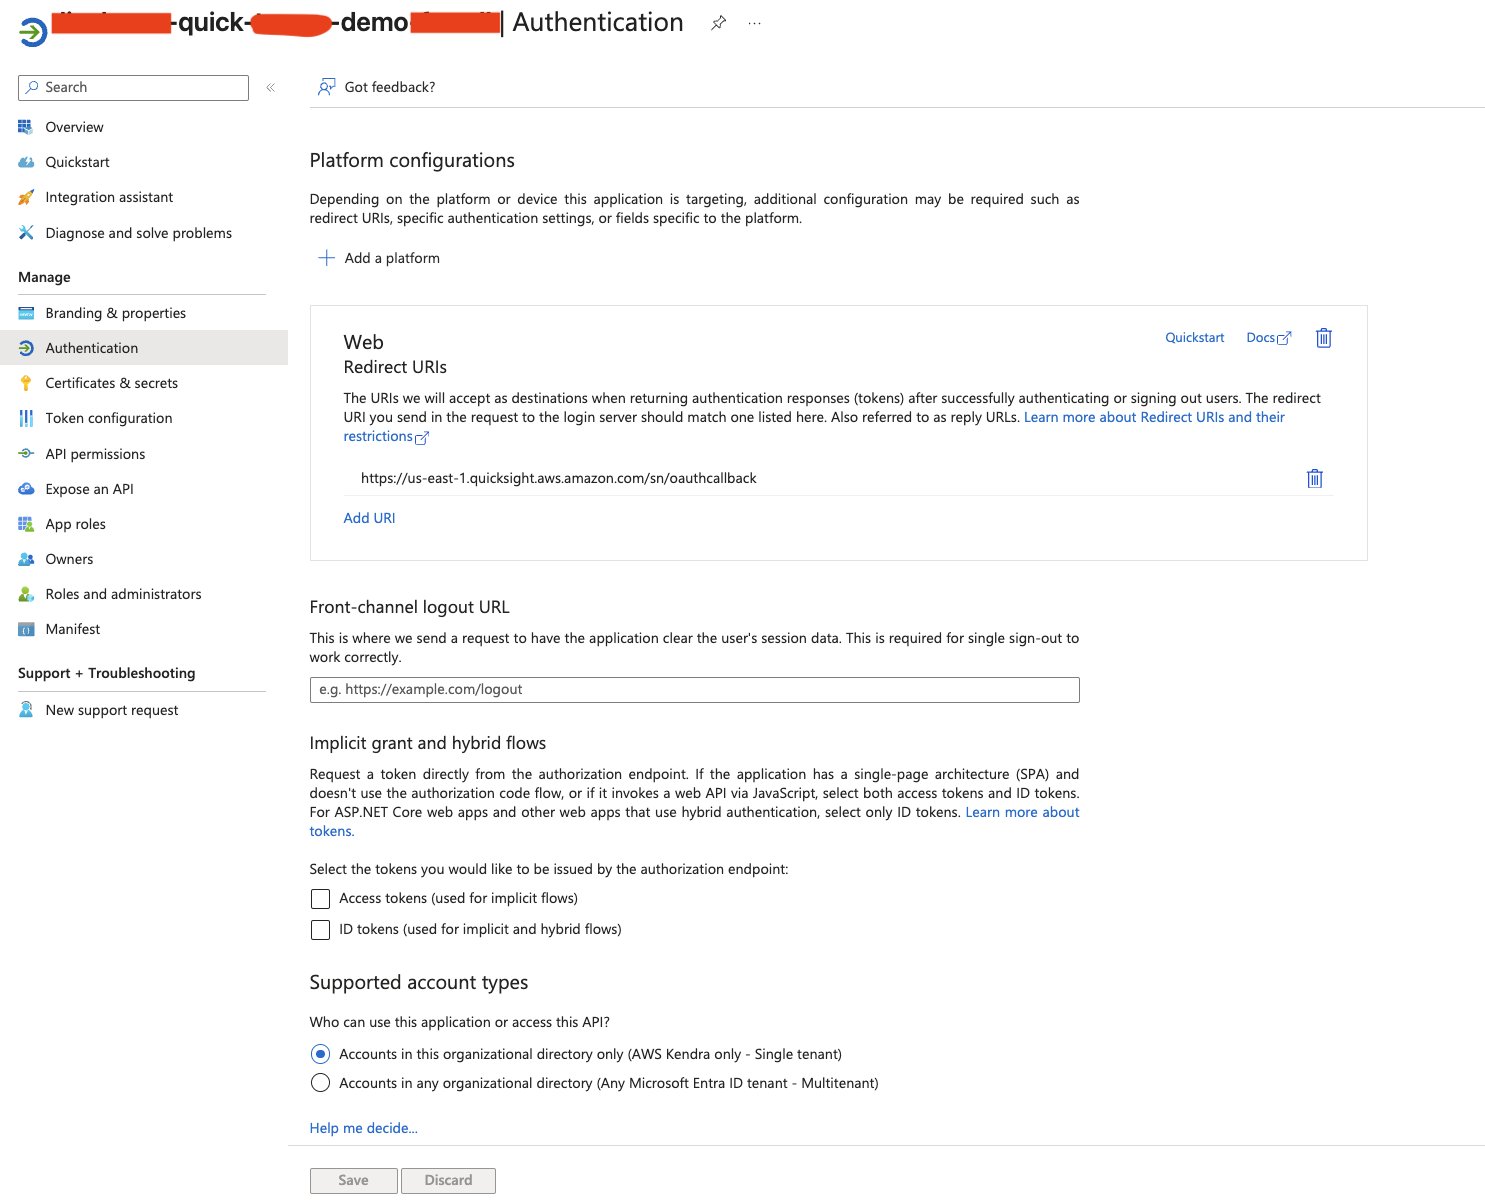Pin this page to dashboard
Viewport: 1485px width, 1201px height.
point(718,22)
